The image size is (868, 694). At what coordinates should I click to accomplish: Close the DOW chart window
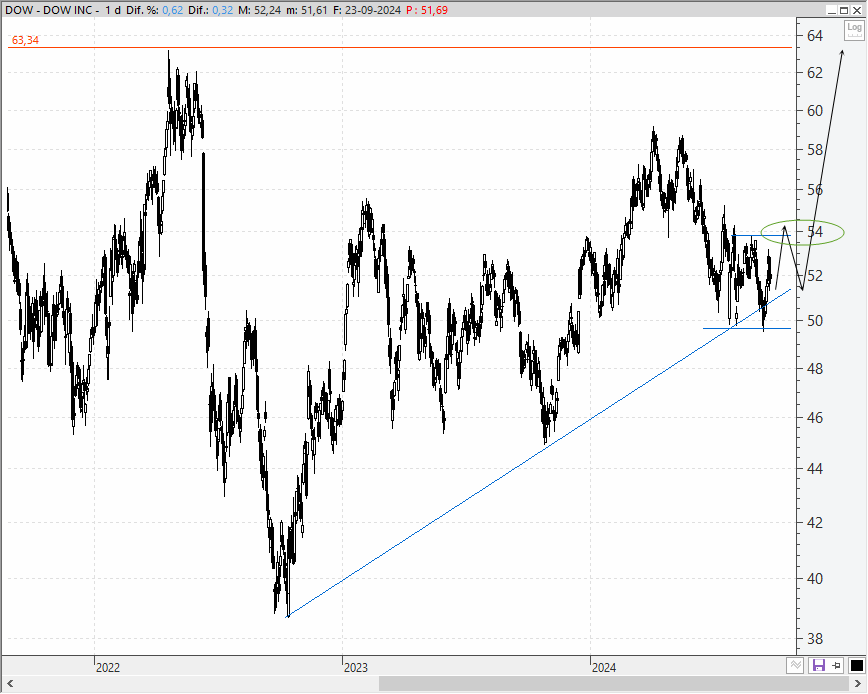pos(856,10)
